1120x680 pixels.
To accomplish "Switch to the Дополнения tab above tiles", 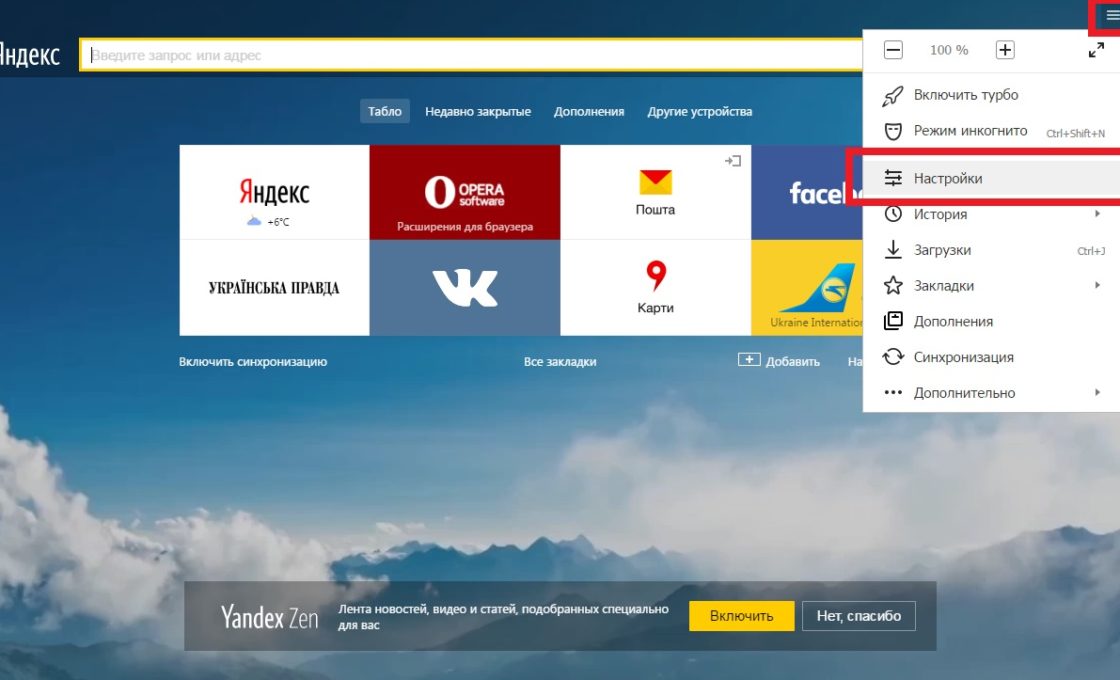I will coord(589,111).
